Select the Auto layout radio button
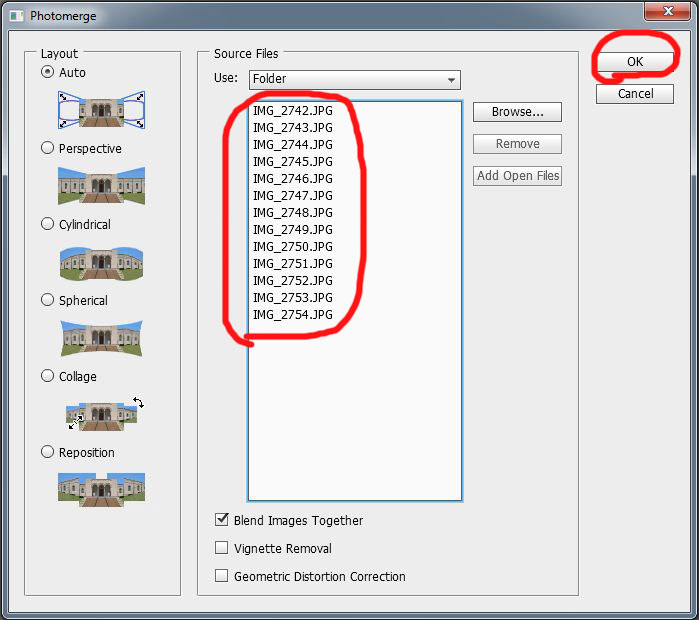 click(47, 72)
